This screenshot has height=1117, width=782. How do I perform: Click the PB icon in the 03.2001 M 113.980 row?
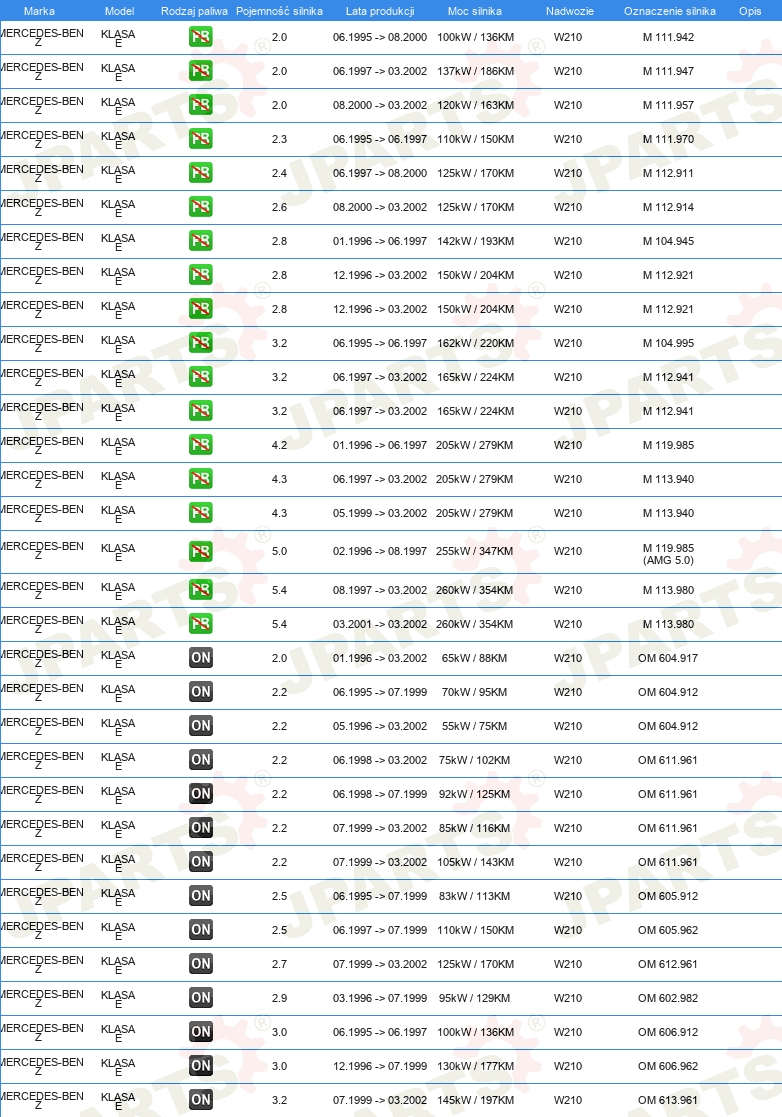[201, 624]
